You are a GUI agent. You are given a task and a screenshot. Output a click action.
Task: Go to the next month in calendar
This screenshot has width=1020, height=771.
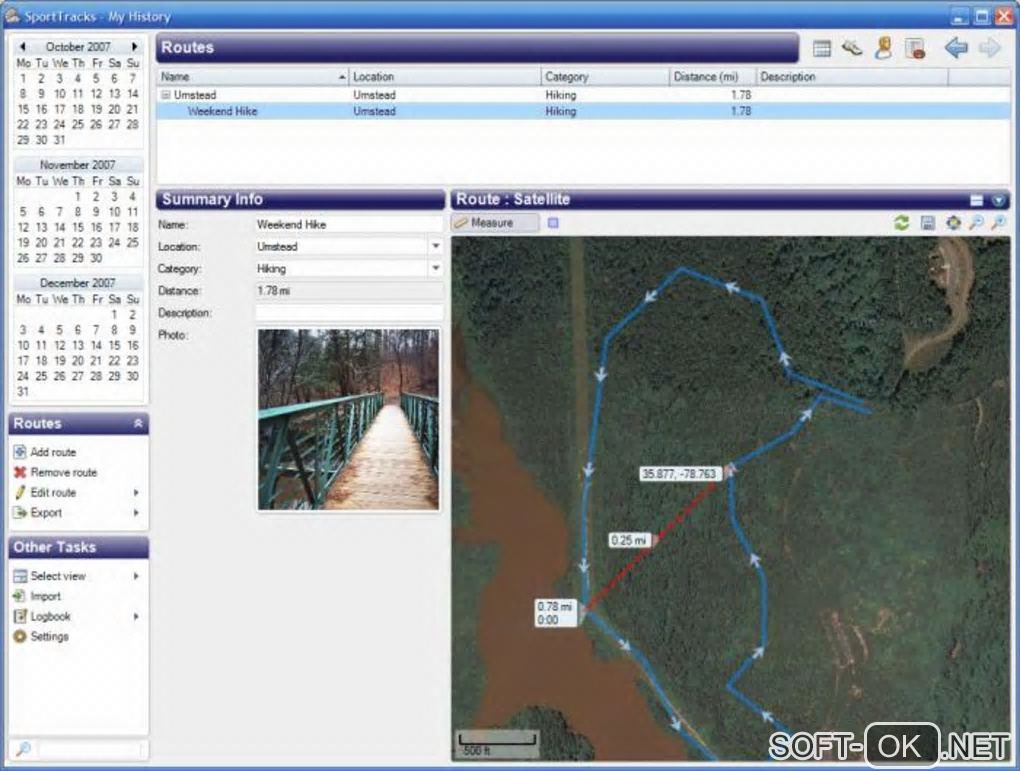135,46
